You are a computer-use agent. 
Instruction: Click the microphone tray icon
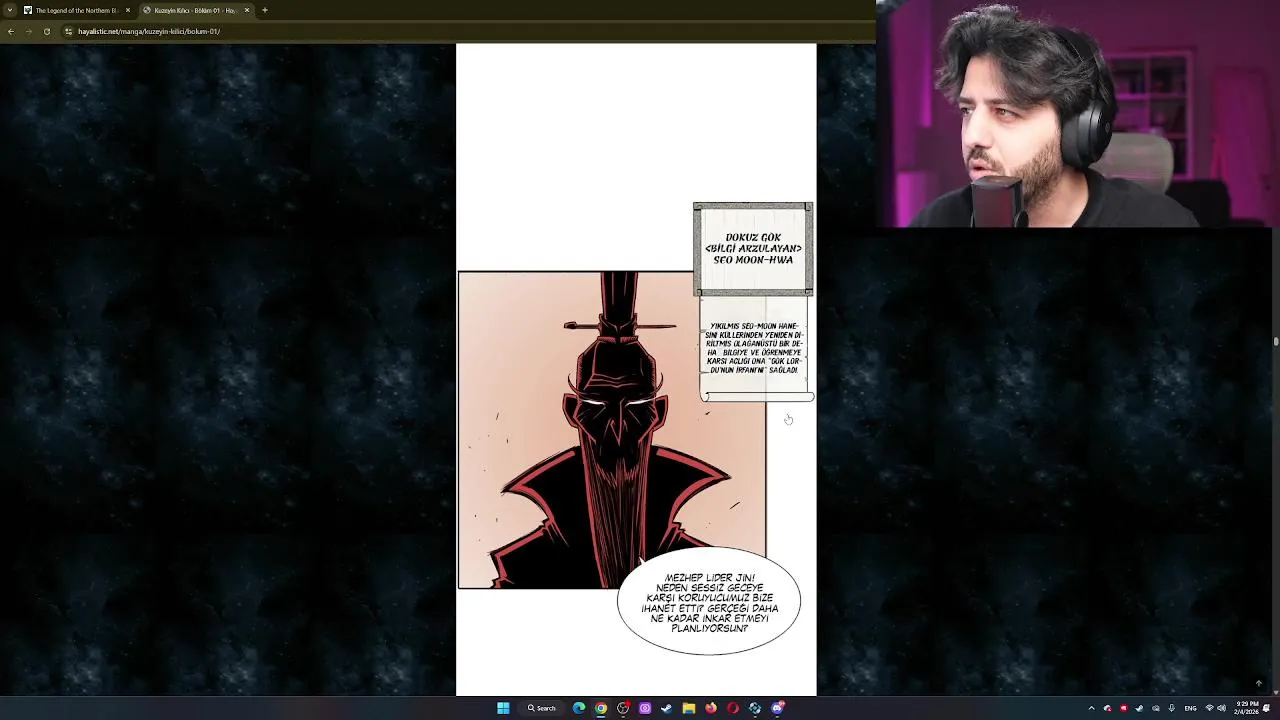[1171, 708]
